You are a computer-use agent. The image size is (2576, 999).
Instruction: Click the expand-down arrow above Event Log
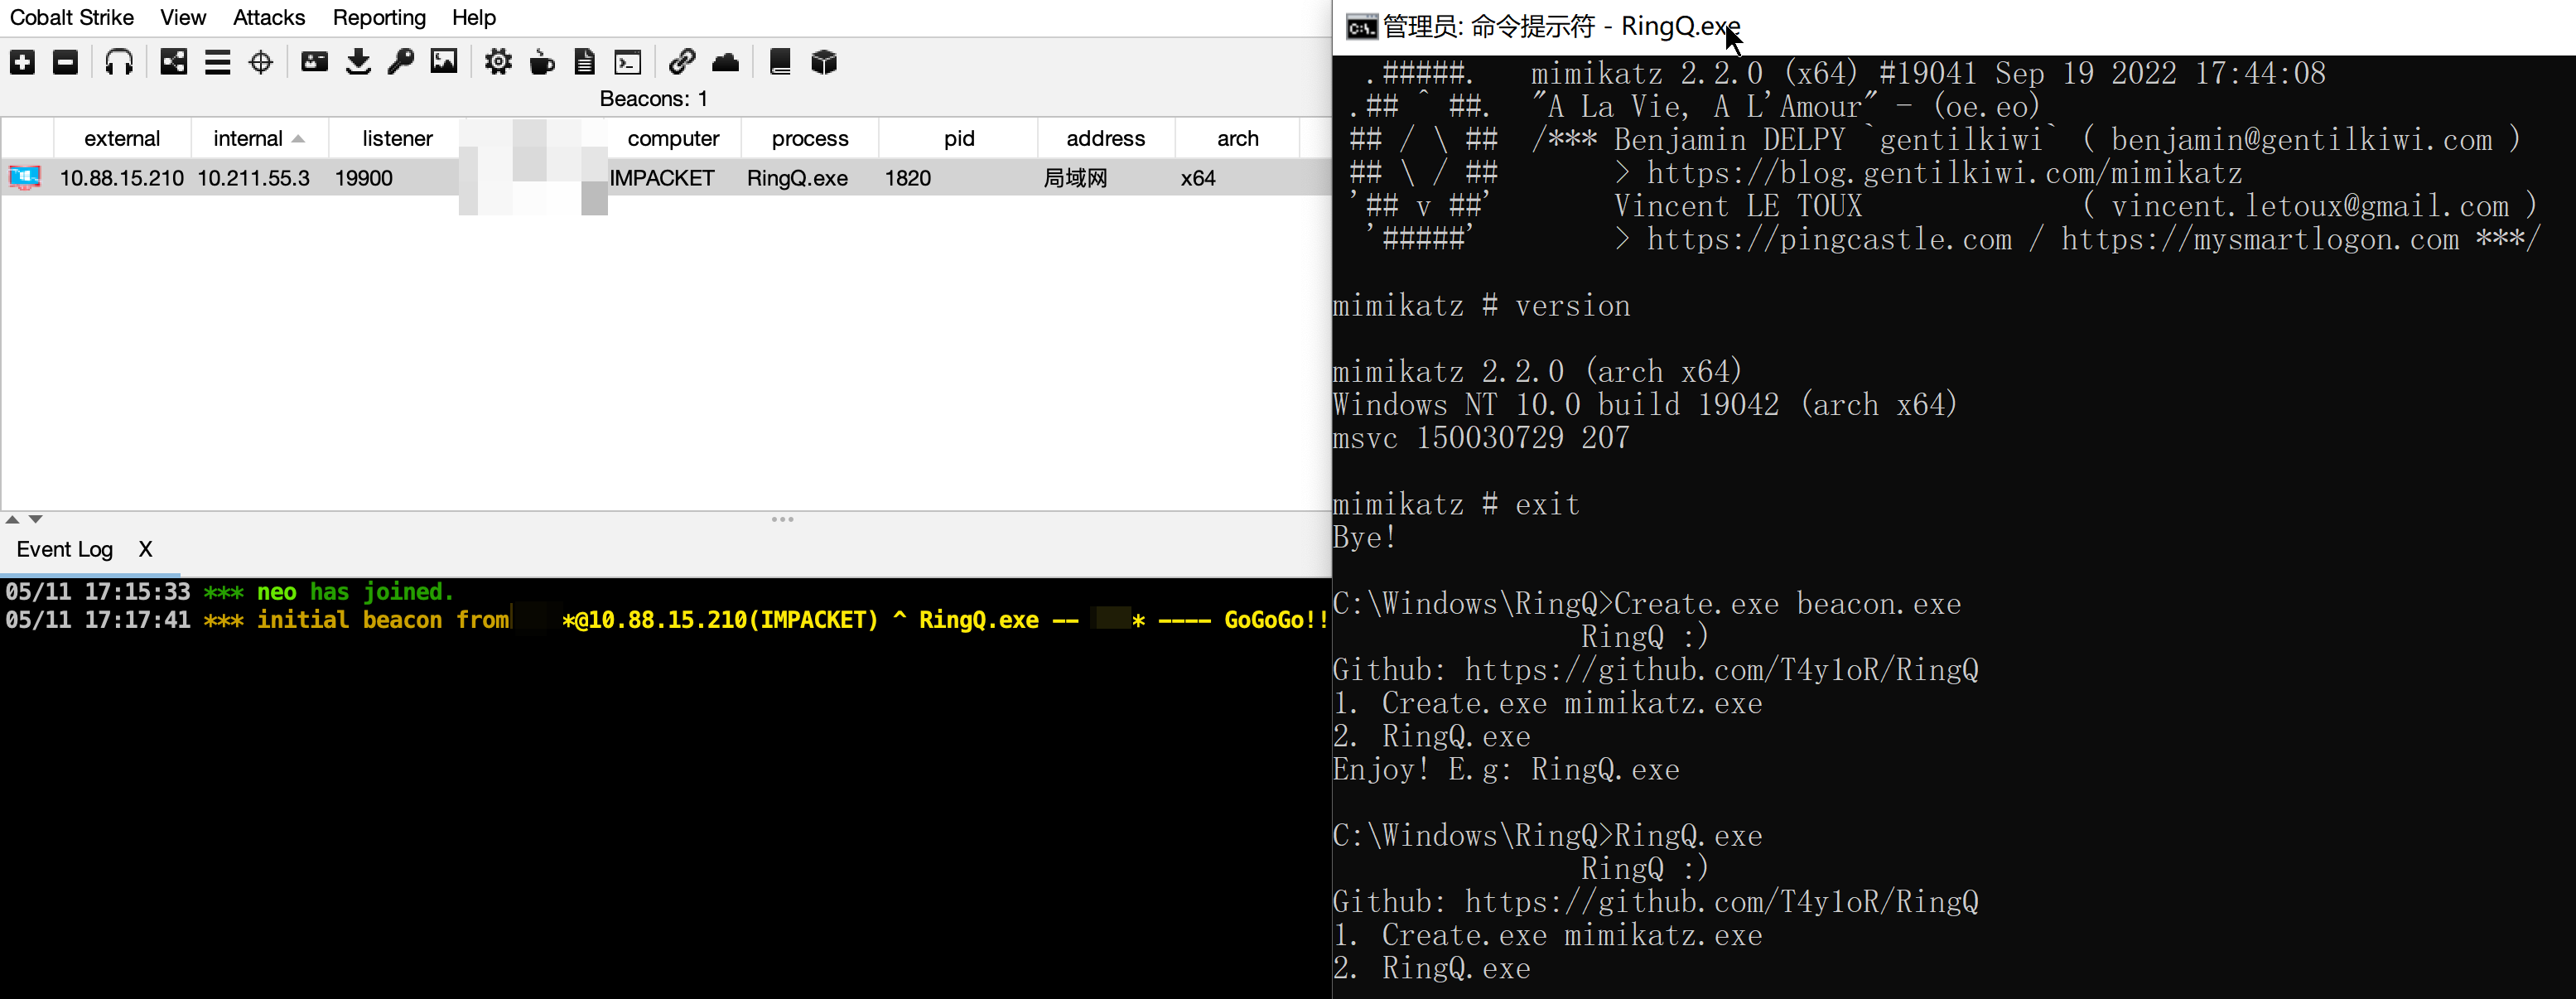[x=36, y=519]
